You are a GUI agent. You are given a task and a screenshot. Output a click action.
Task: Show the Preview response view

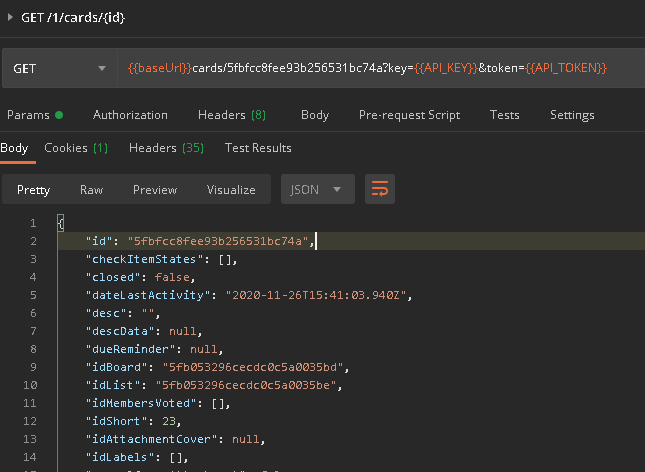click(x=155, y=189)
